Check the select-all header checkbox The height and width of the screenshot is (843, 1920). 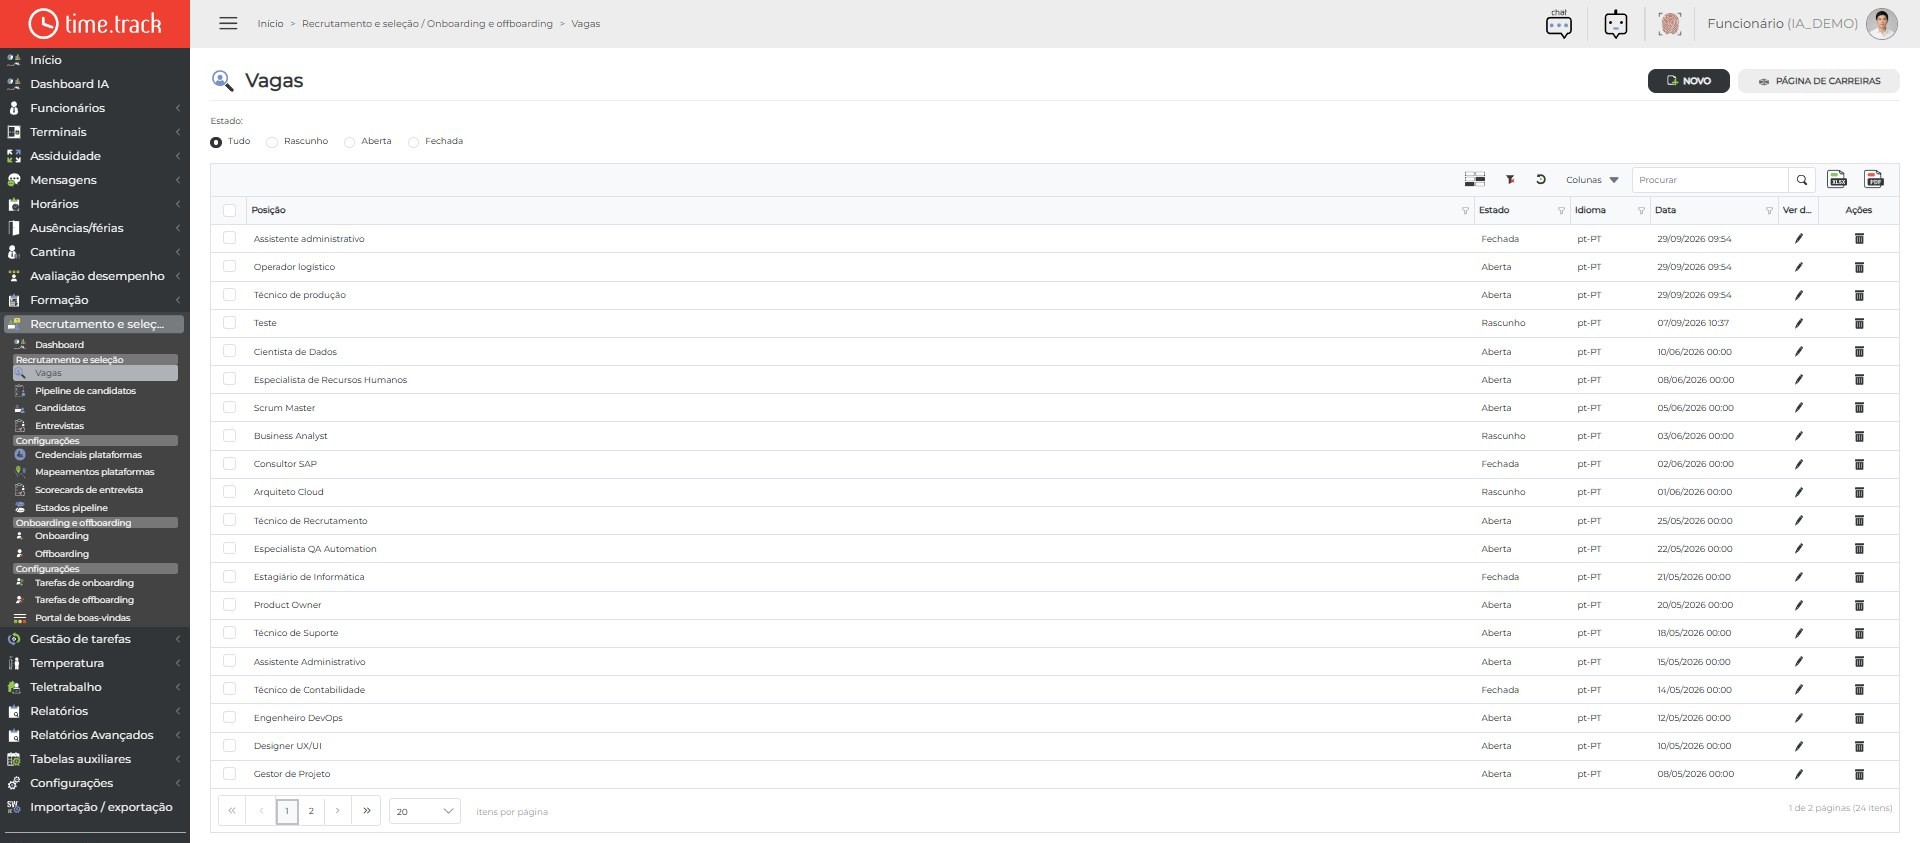[230, 210]
